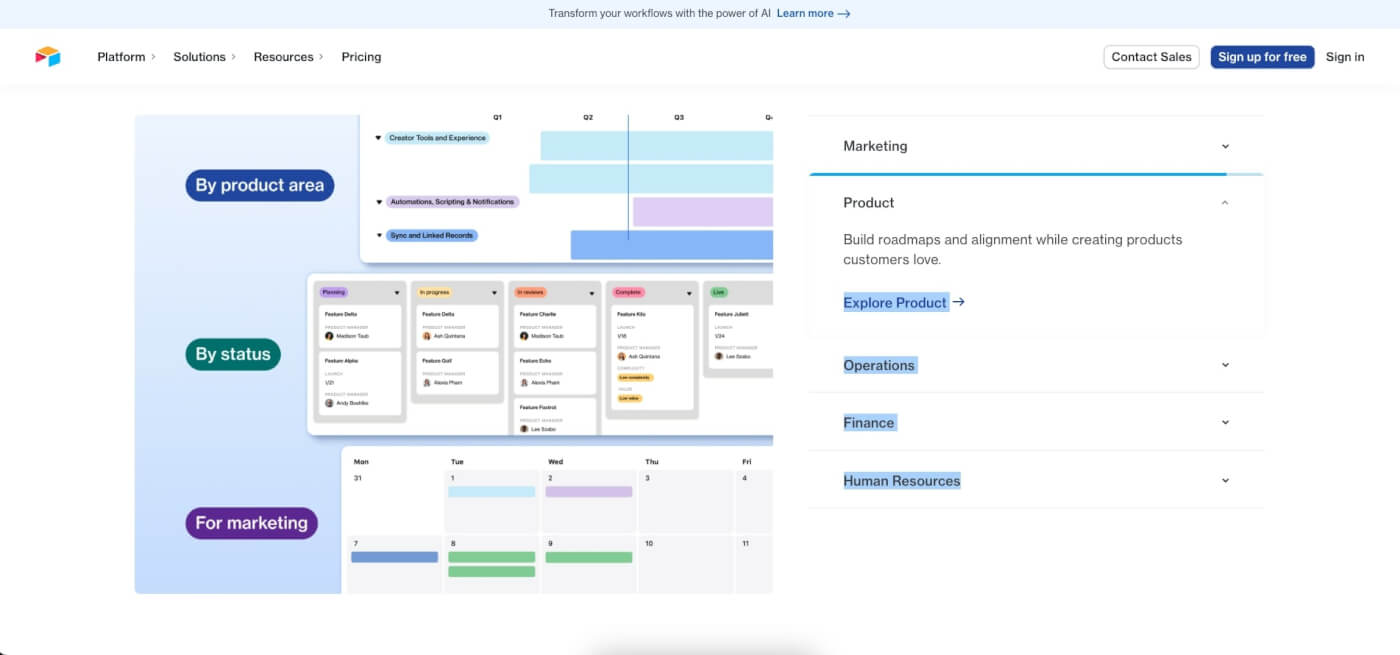The width and height of the screenshot is (1400, 655).
Task: Open the Platform navigation menu
Action: pyautogui.click(x=121, y=57)
